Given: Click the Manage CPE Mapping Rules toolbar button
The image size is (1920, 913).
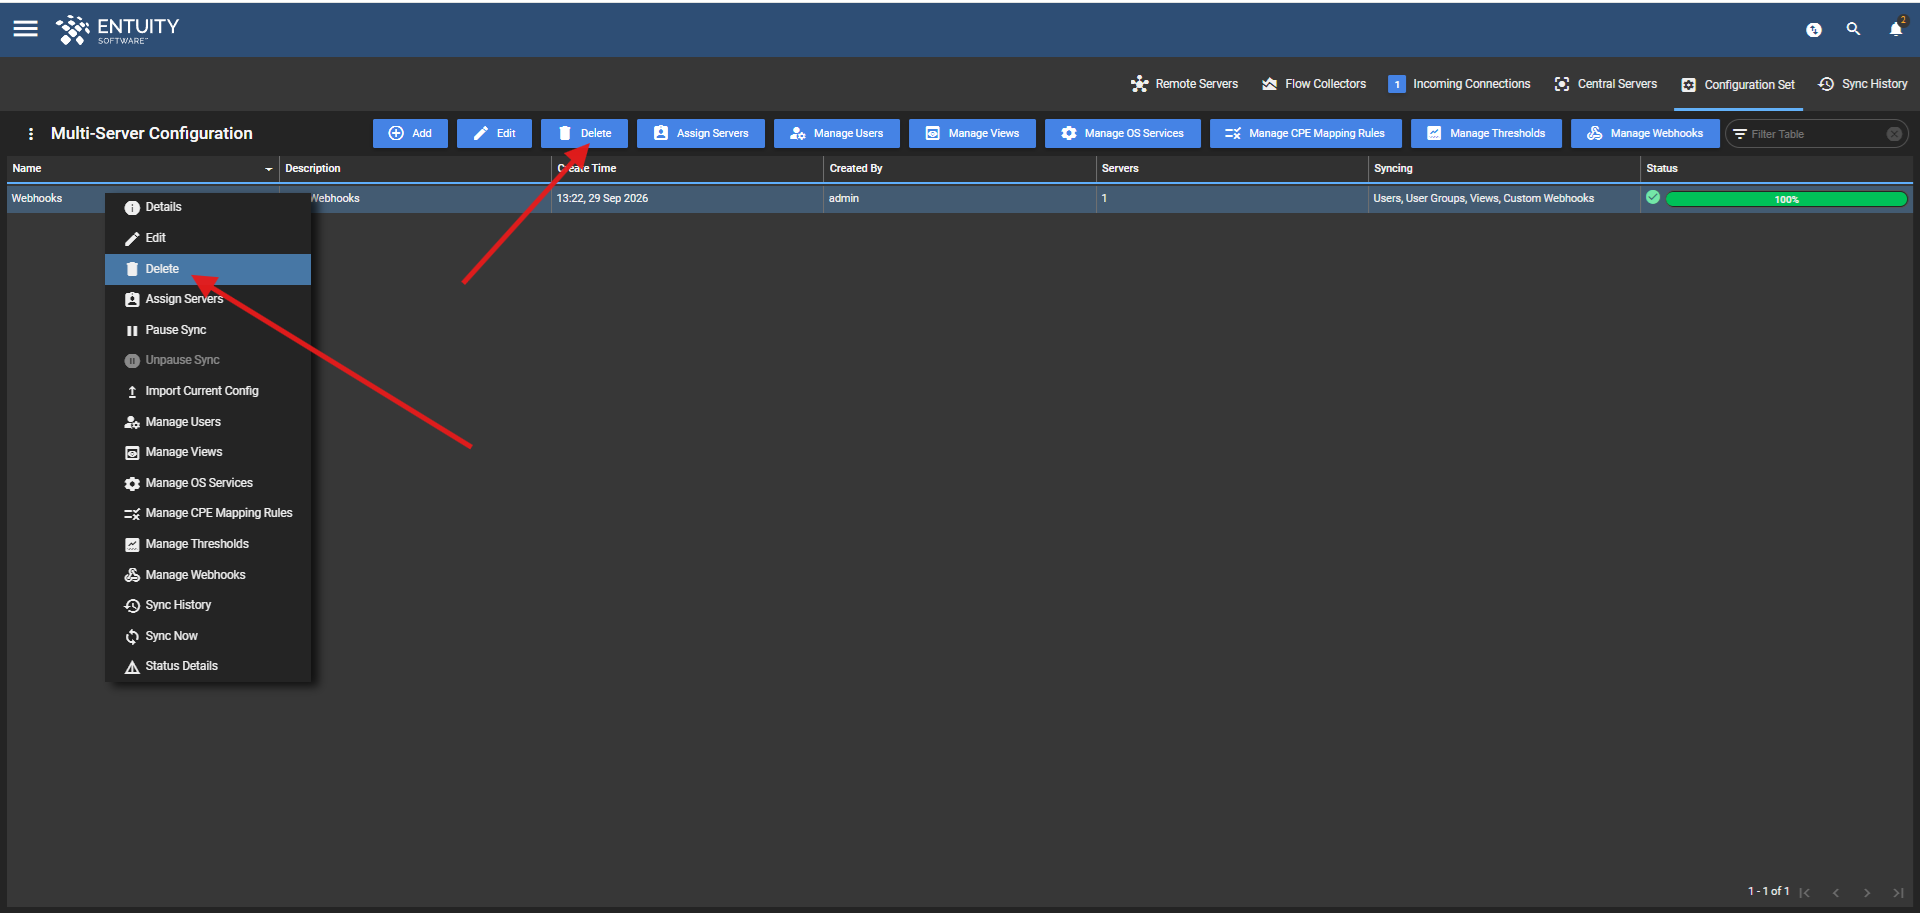Looking at the screenshot, I should click(1306, 133).
